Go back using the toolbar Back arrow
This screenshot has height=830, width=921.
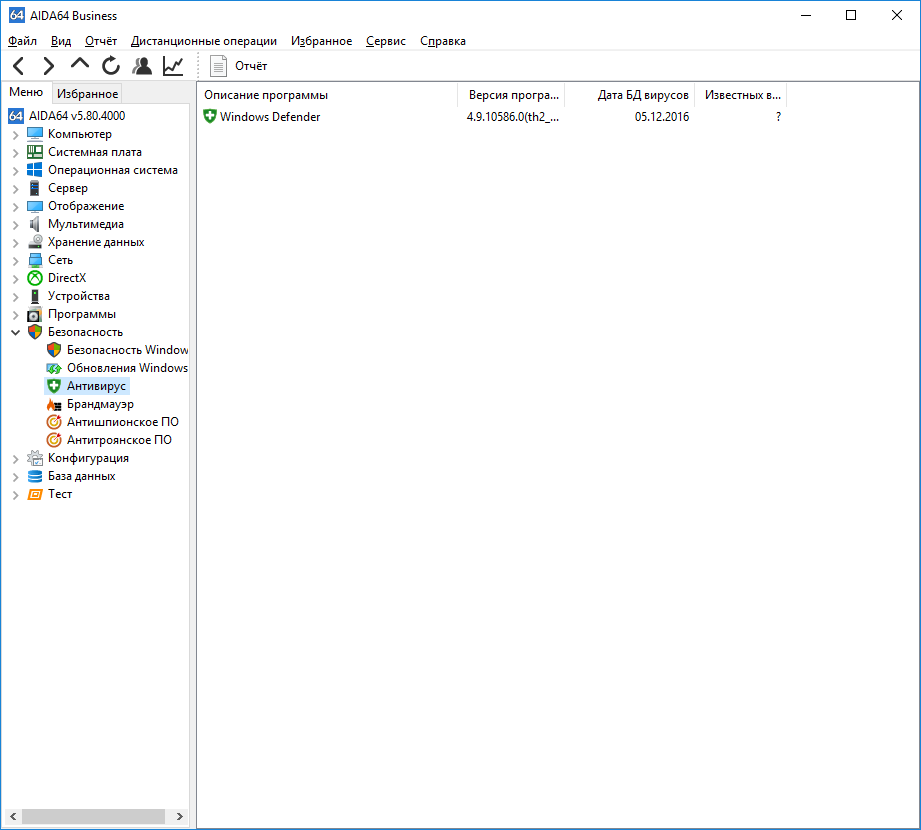coord(19,66)
